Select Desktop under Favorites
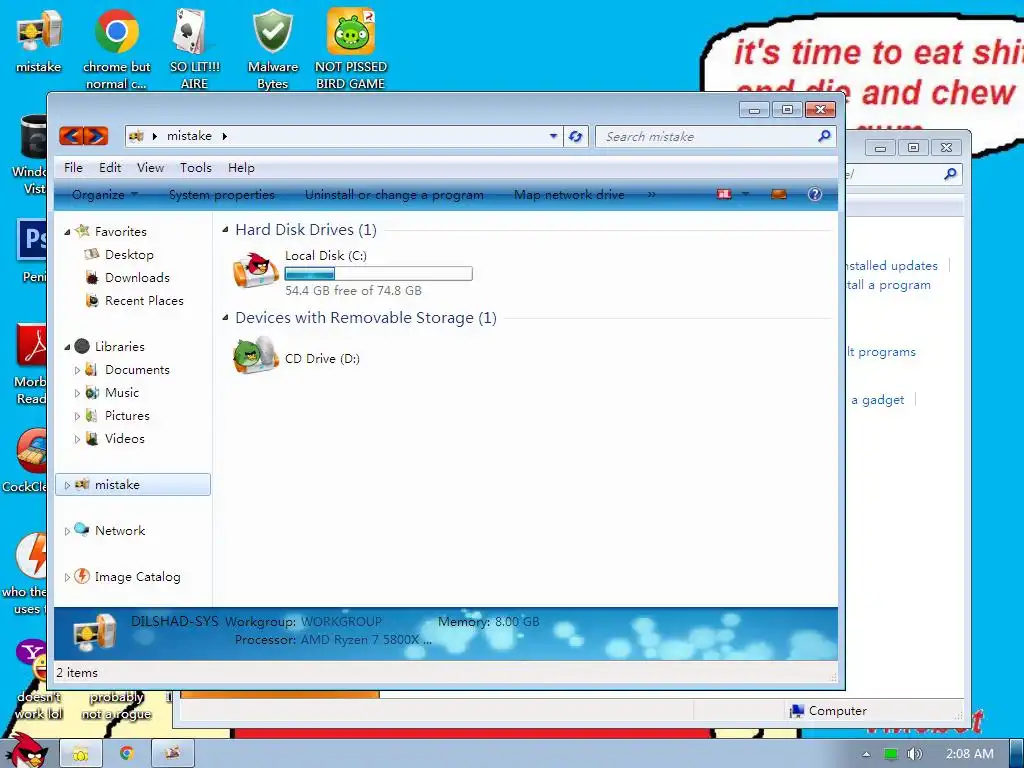Screen dimensions: 1024x768 click(129, 255)
